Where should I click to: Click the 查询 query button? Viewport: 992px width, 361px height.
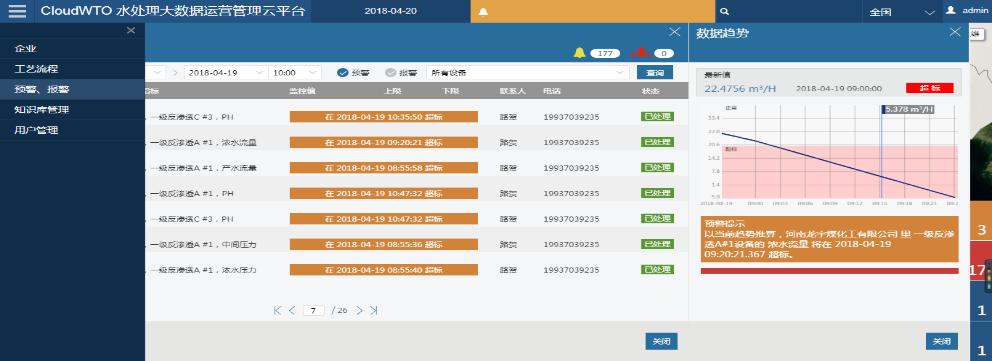[x=655, y=73]
